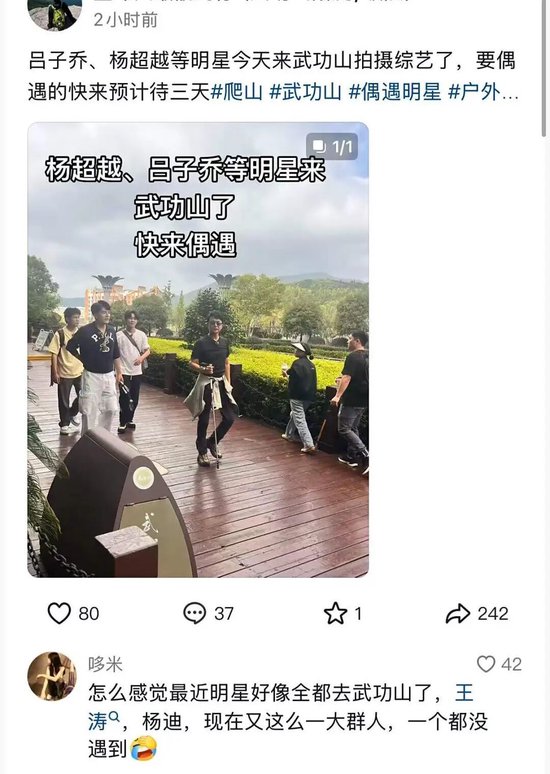
Task: Open the #武功山 hashtag
Action: (305, 92)
